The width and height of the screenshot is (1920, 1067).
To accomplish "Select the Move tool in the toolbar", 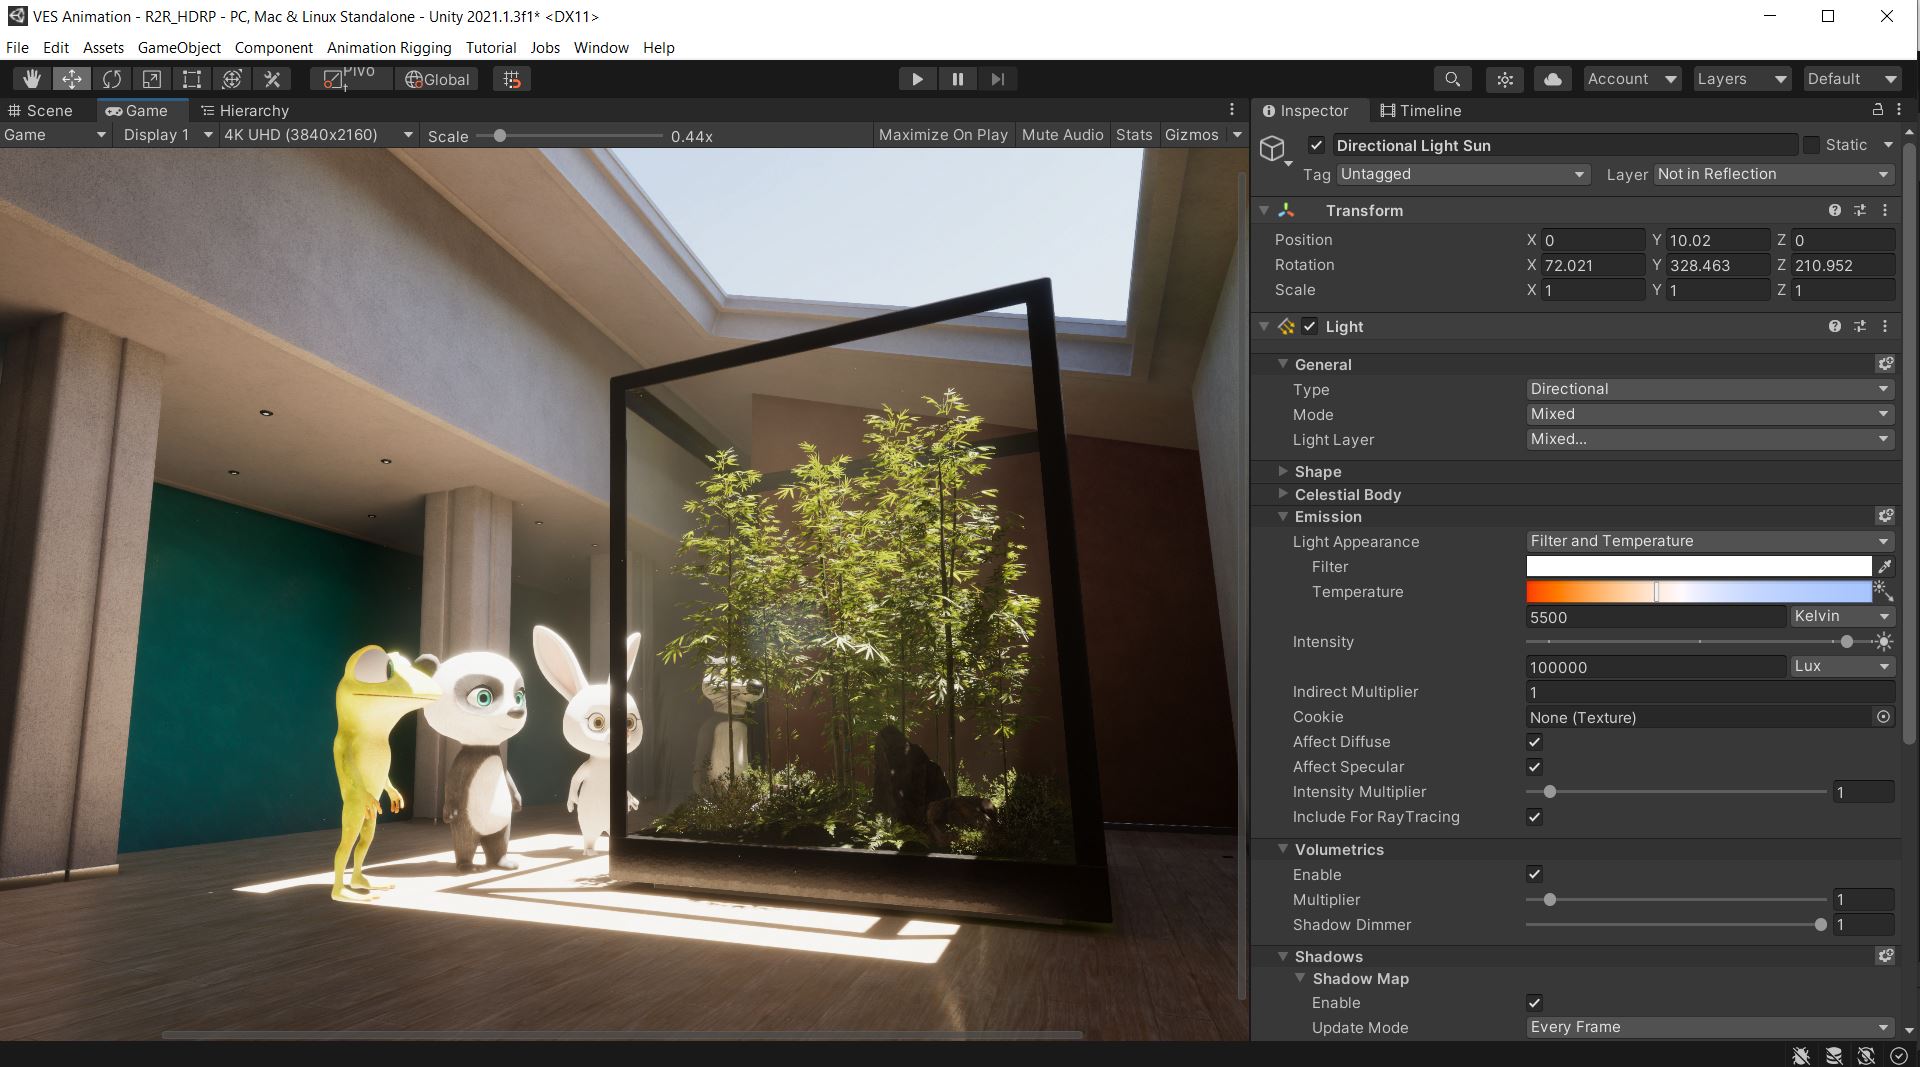I will [71, 78].
